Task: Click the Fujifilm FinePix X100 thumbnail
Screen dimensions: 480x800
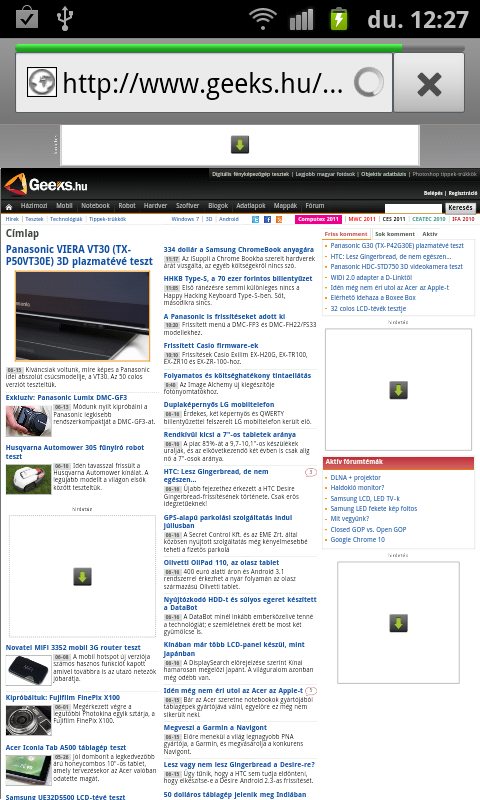Action: (29, 720)
